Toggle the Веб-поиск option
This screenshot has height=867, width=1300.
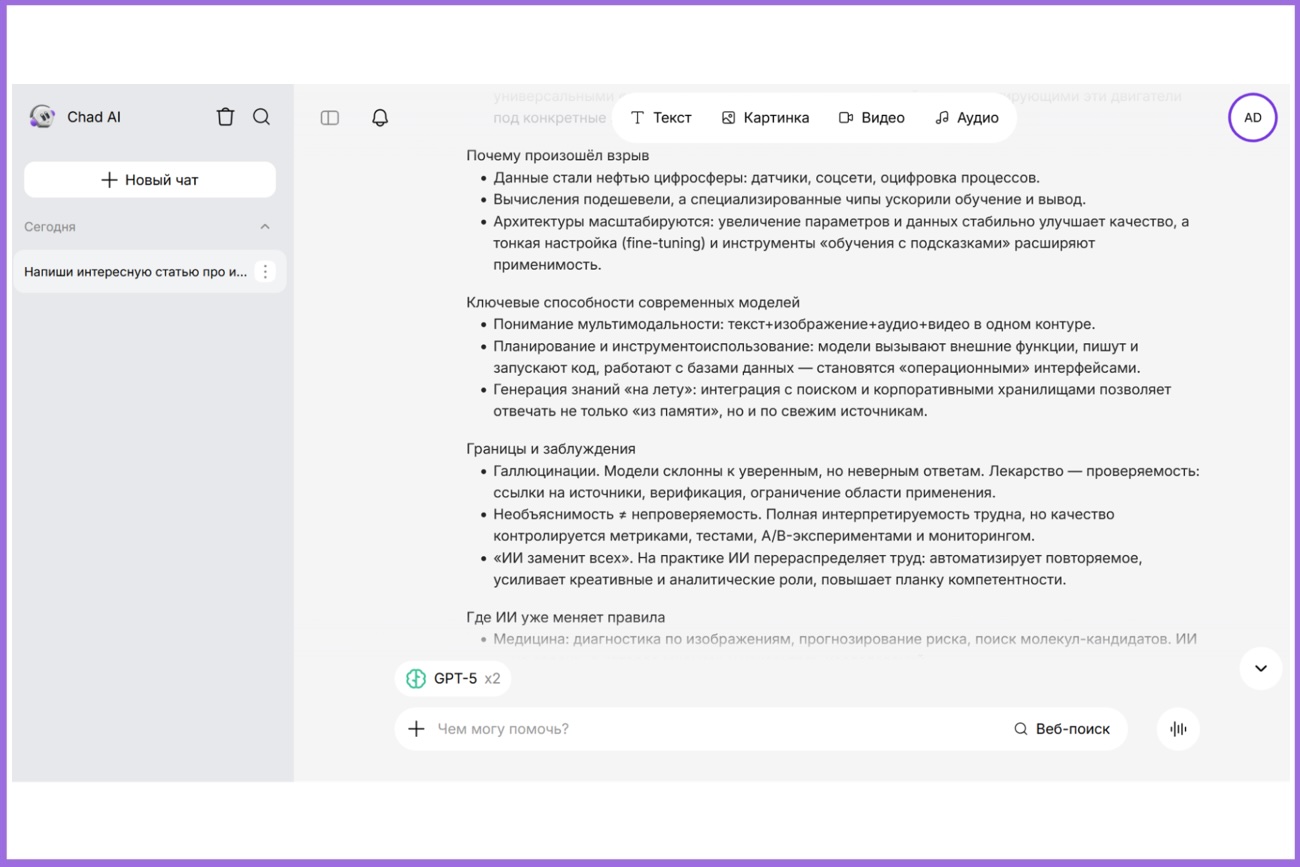[x=1062, y=729]
